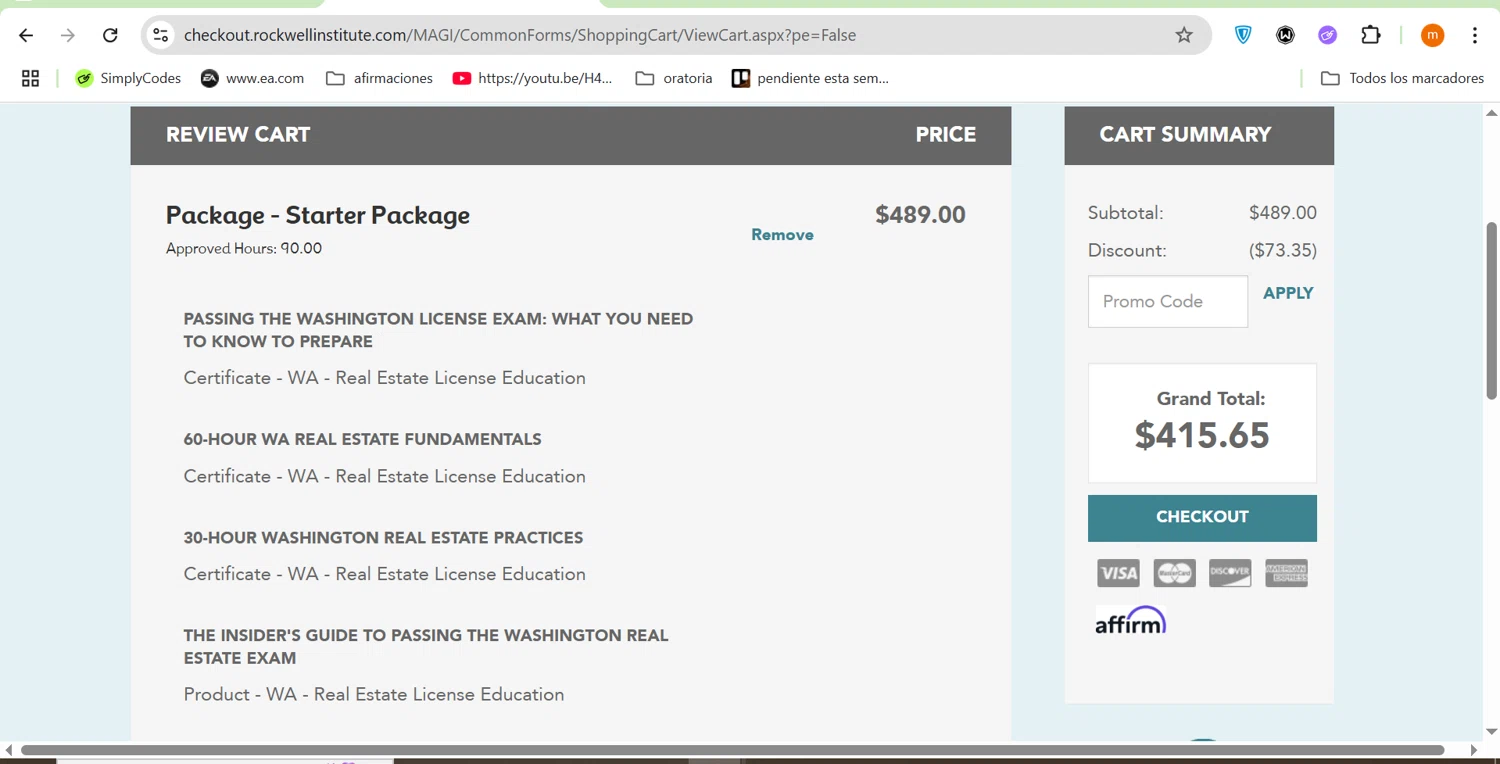Screen dimensions: 1500x764
Task: Click the Approved Hours: 90.00 text
Action: click(x=244, y=248)
